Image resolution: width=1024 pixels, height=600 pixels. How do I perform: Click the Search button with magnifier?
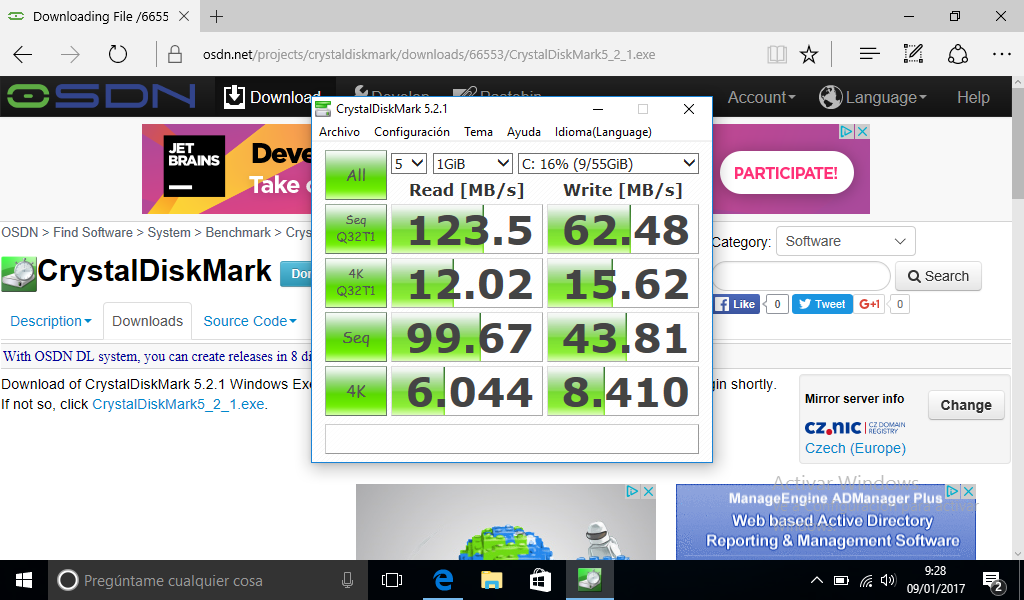pos(938,276)
